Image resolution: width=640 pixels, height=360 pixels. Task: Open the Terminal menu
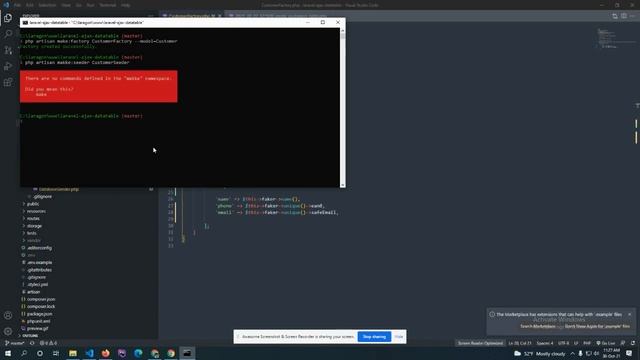108,5
